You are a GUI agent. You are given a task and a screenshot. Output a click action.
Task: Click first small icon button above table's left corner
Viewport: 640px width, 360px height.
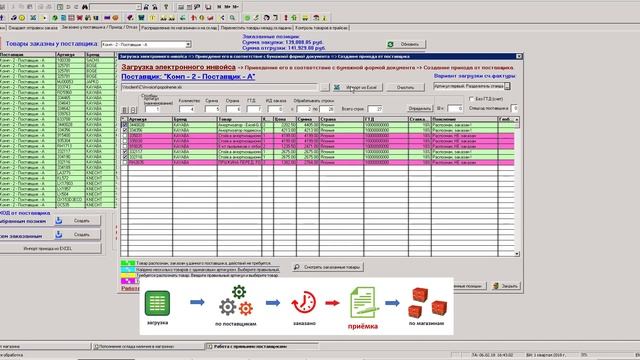125,110
